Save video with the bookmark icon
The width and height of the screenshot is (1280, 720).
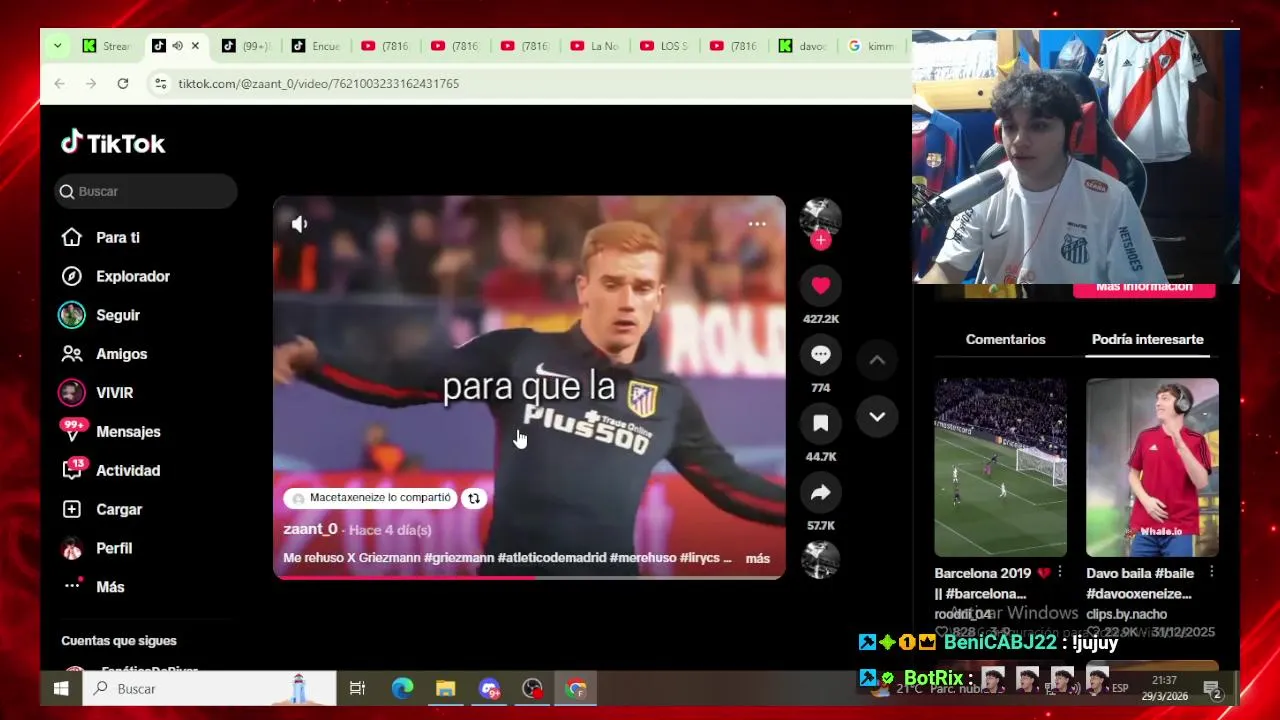[821, 424]
